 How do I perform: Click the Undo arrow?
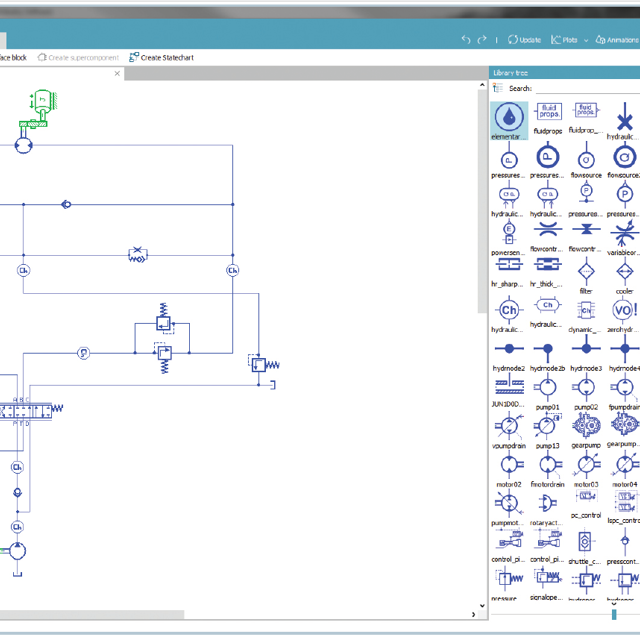[x=466, y=39]
